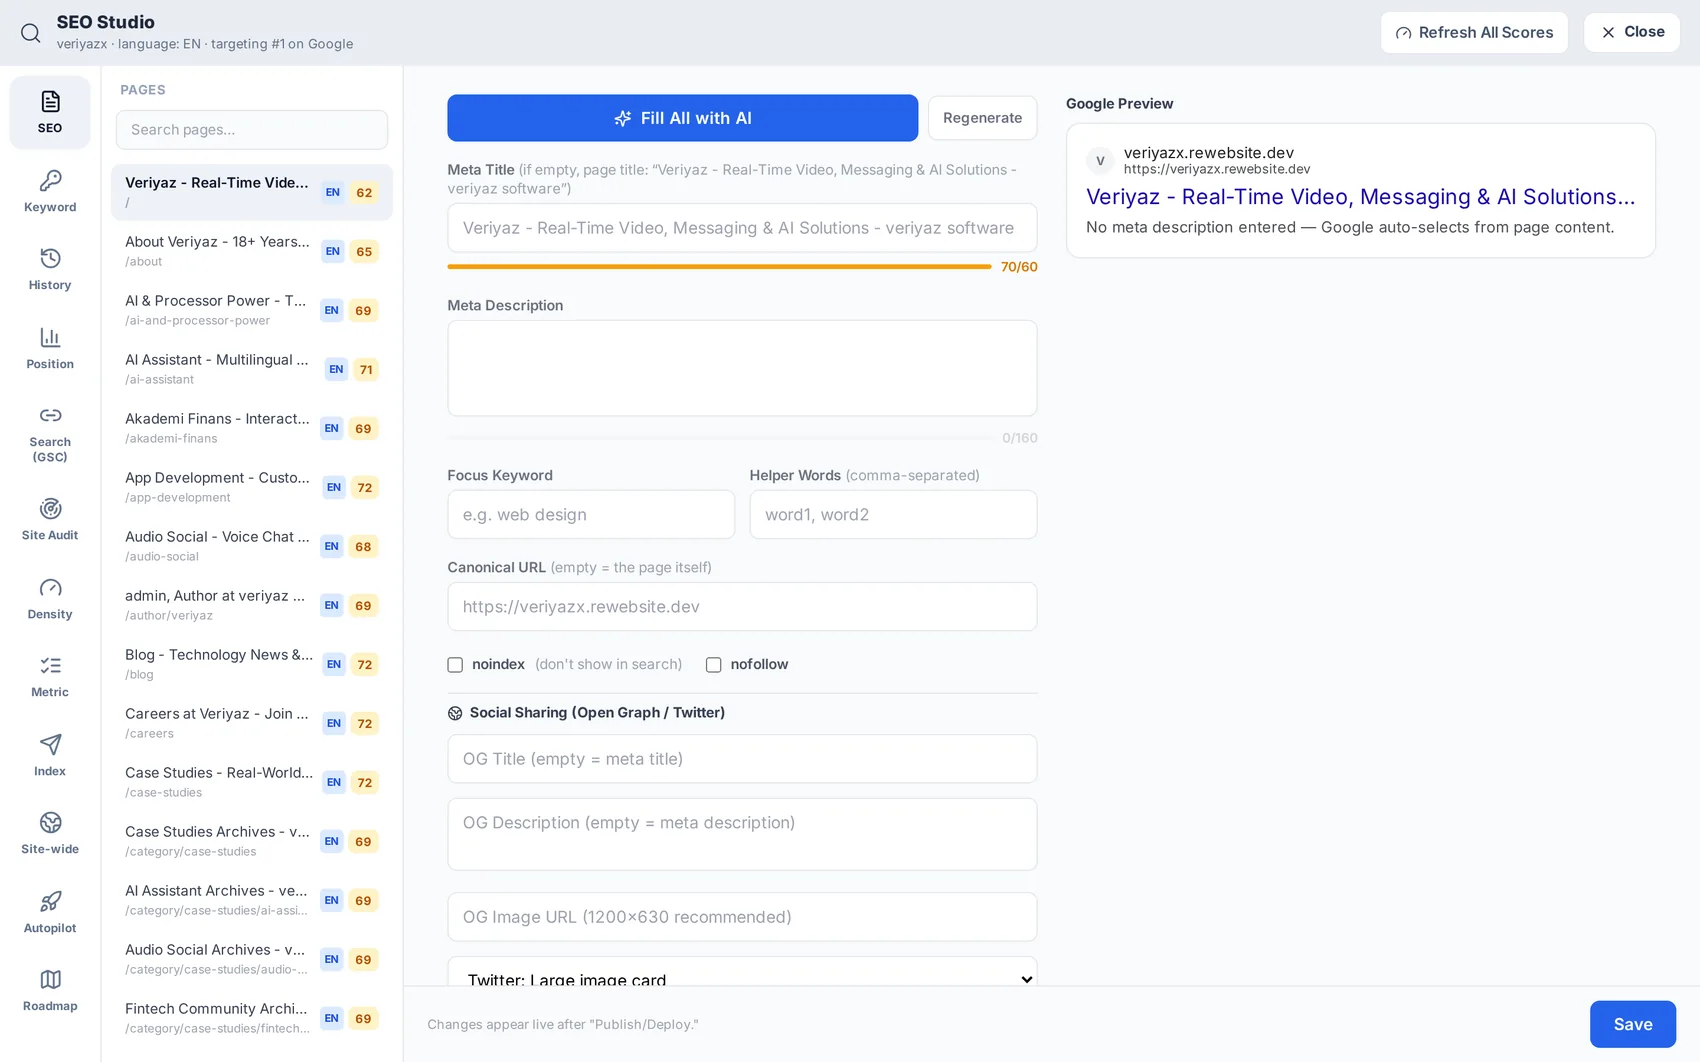Click the V favicon in Google Preview

pos(1100,160)
